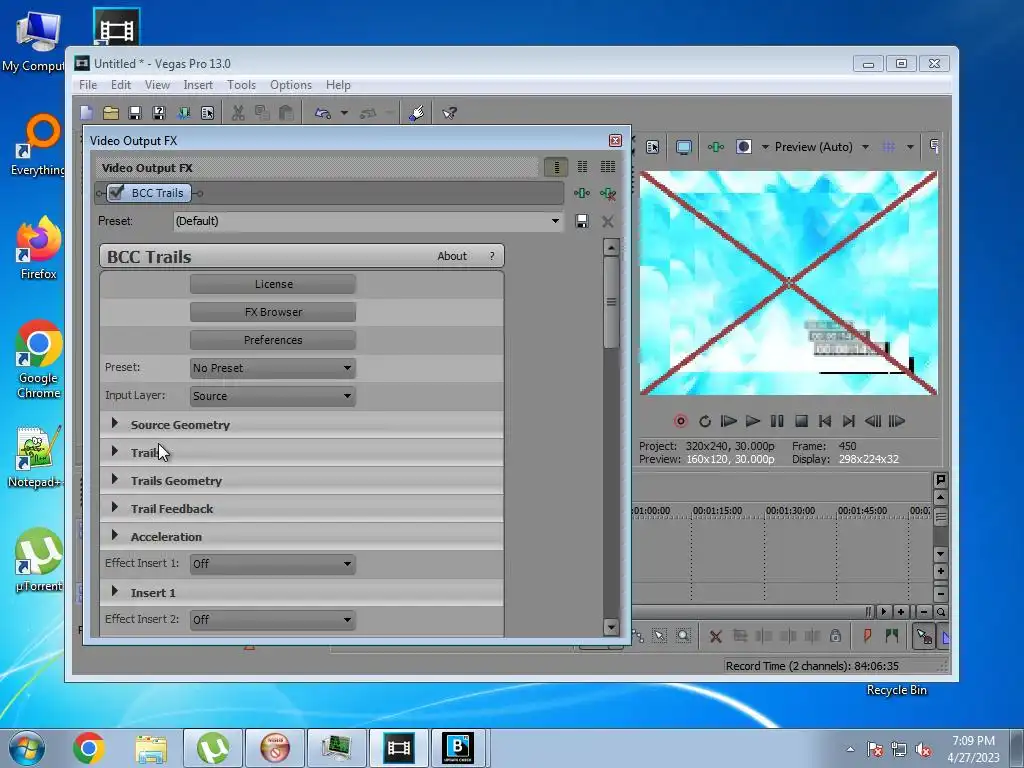1024x768 pixels.
Task: Open the Edit menu
Action: (121, 85)
